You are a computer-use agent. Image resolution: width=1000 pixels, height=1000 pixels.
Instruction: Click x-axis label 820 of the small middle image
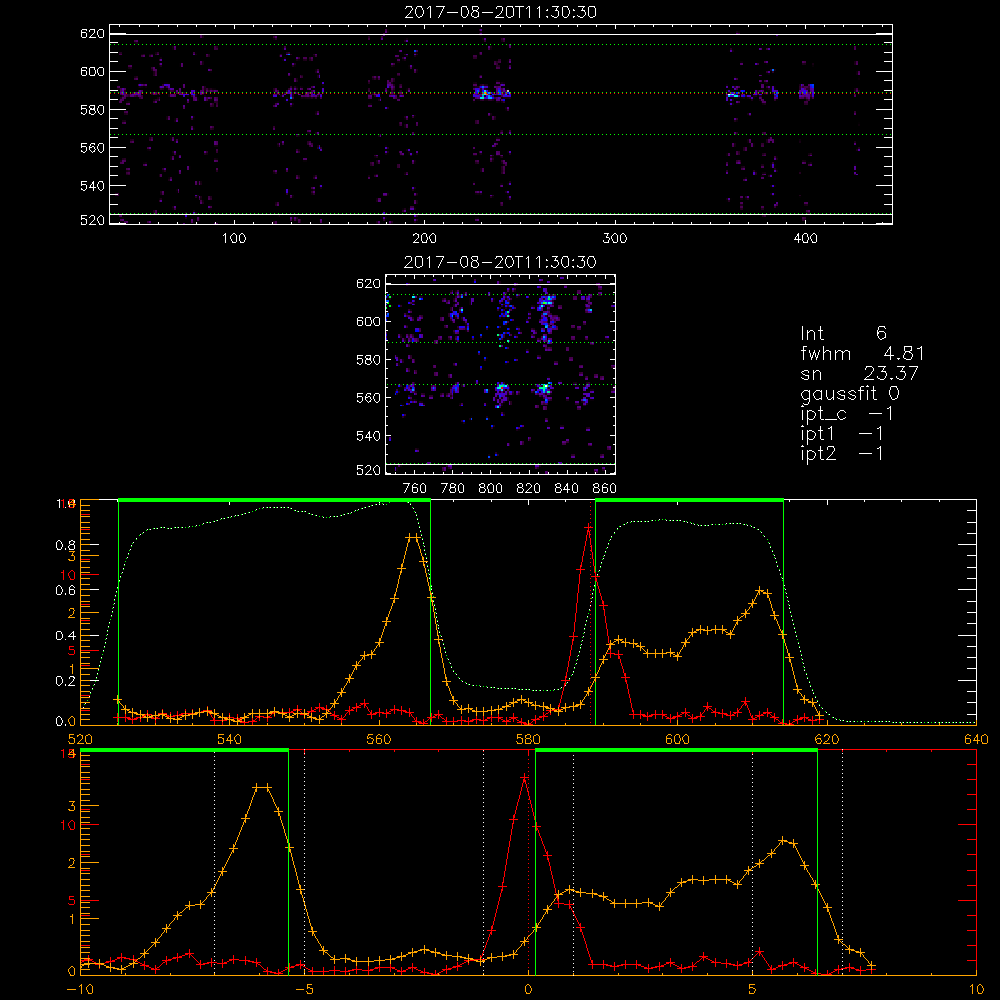(529, 489)
